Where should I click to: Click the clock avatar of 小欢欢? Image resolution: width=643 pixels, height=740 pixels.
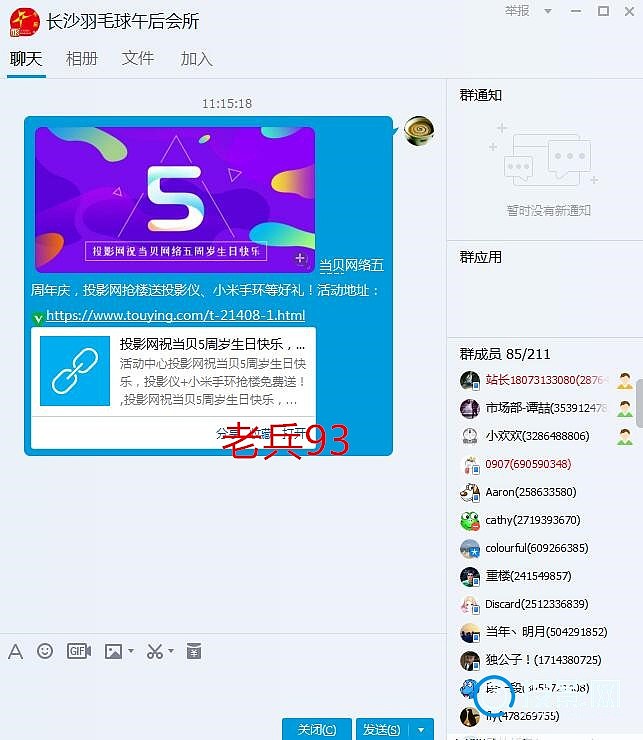(x=470, y=437)
